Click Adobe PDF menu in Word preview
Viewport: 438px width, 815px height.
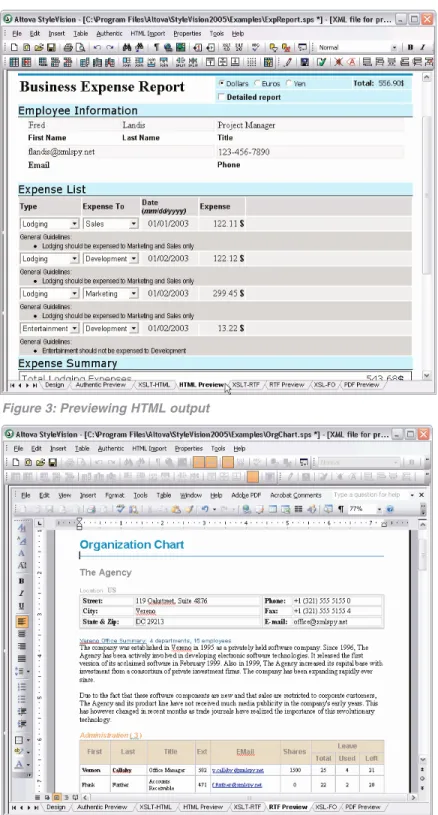point(246,495)
